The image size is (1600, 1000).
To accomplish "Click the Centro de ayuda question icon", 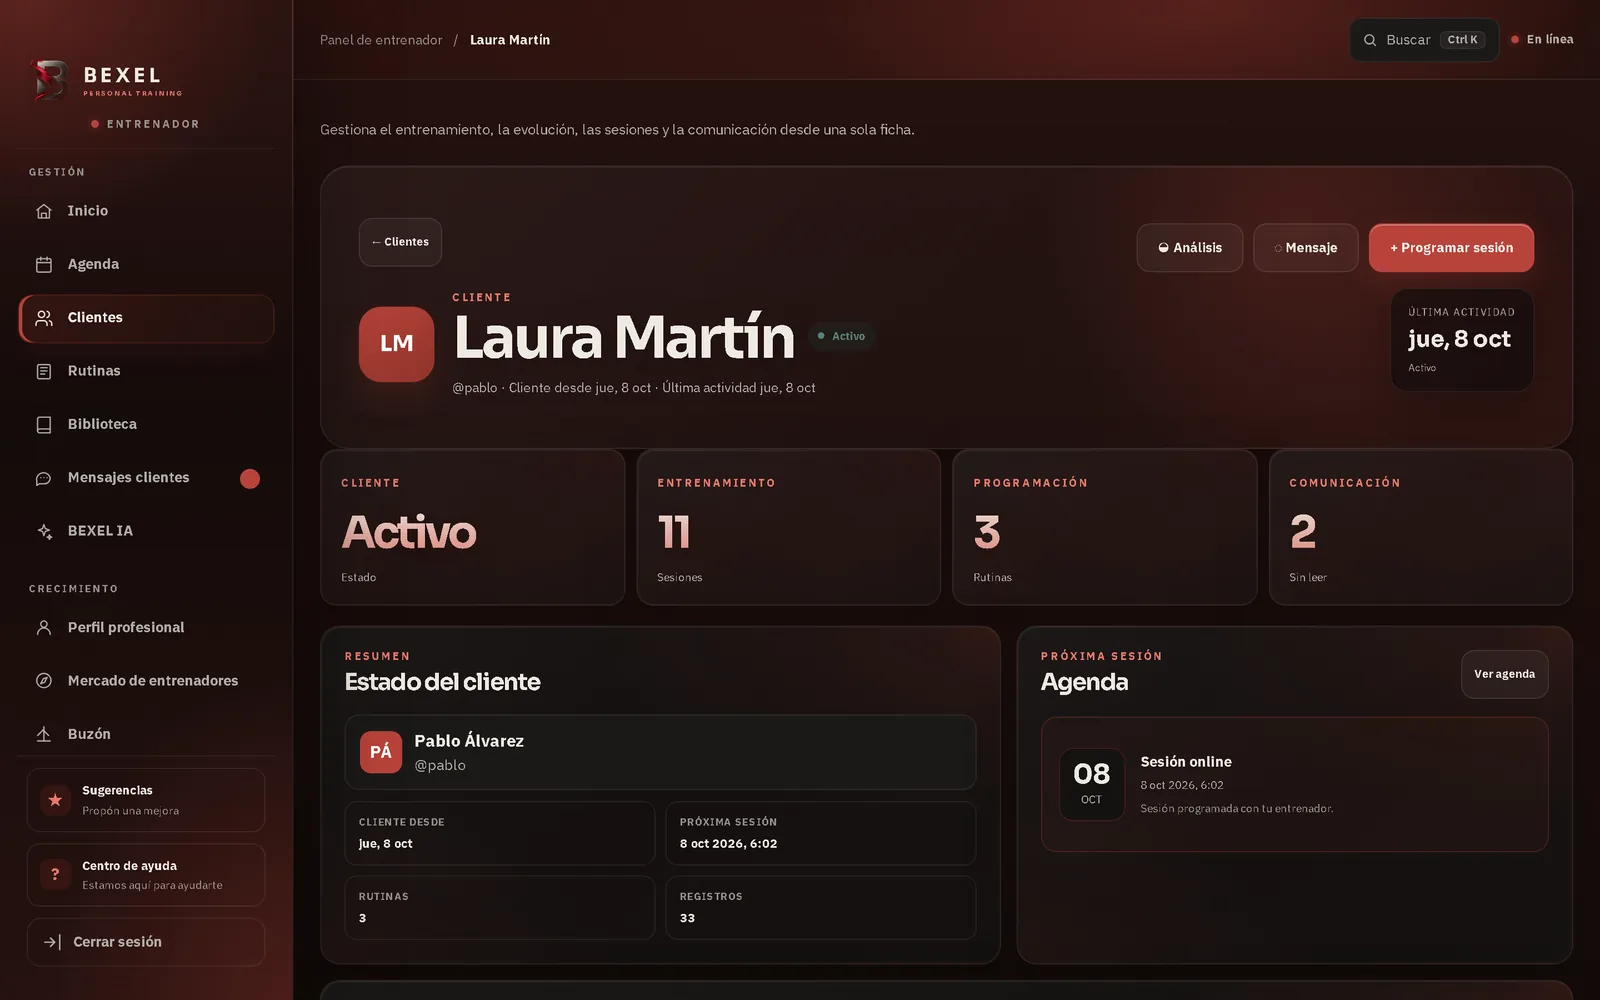I will (x=55, y=874).
